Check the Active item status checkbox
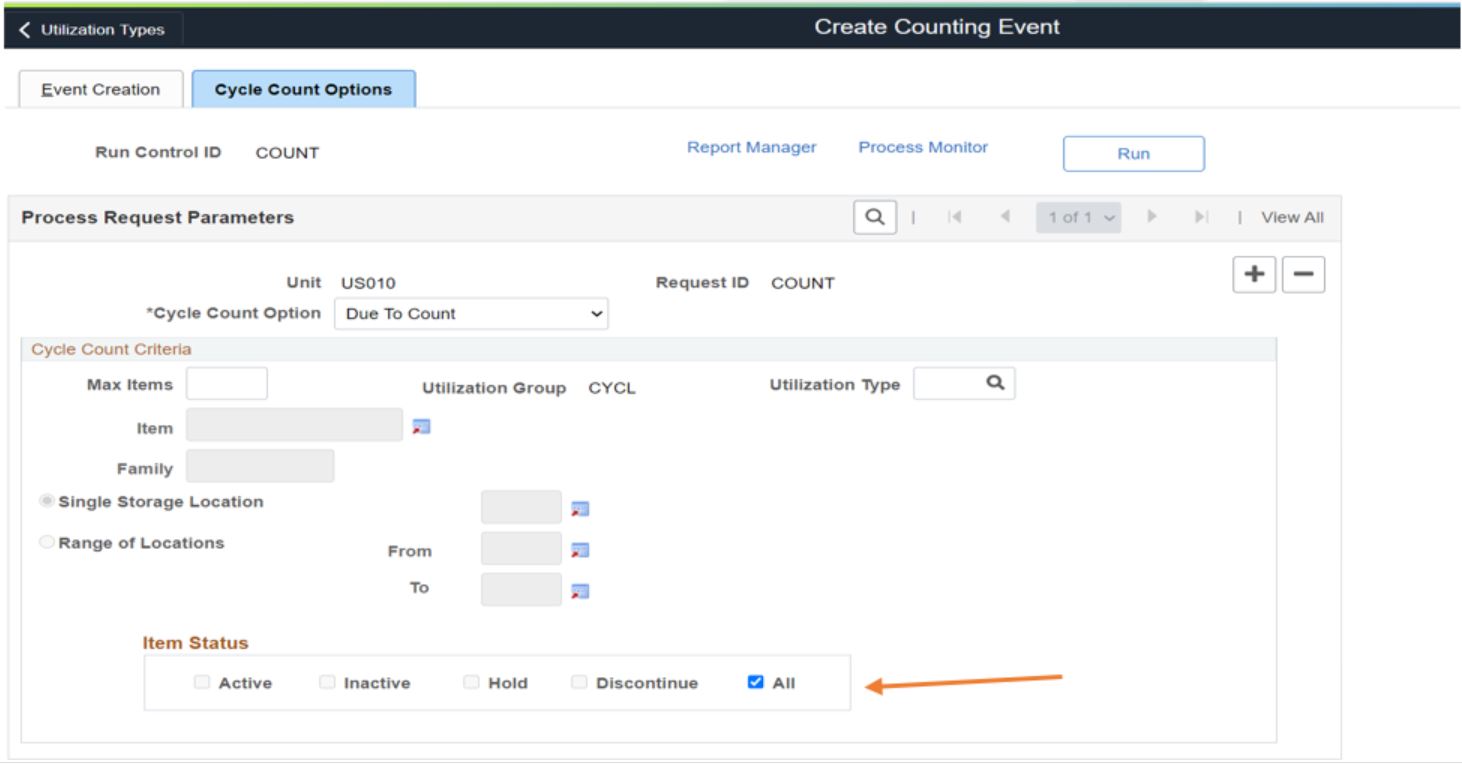This screenshot has height=765, width=1462. tap(203, 684)
